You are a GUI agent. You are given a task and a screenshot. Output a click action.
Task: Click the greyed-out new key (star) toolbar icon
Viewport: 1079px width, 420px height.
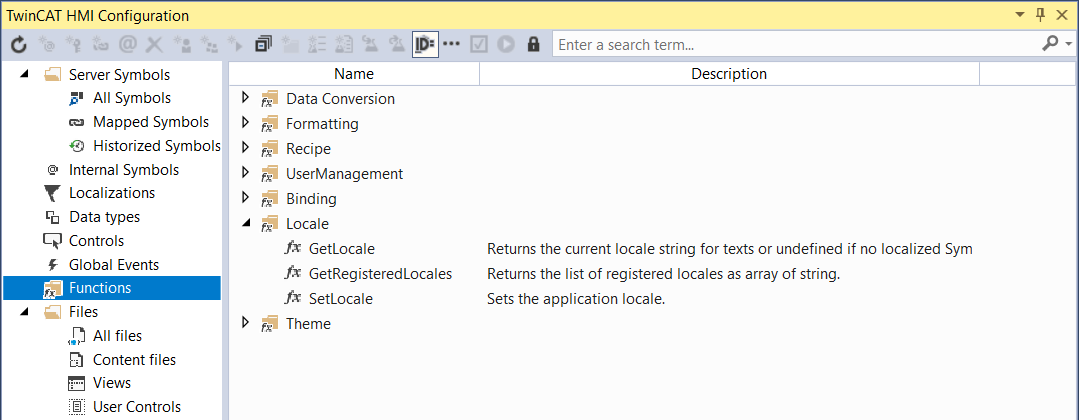click(74, 45)
